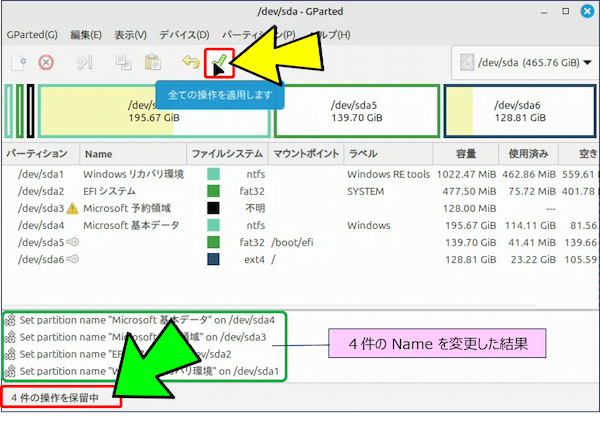Select the /dev/sda6 block in disk map
Image resolution: width=600 pixels, height=429 pixels.
517,111
